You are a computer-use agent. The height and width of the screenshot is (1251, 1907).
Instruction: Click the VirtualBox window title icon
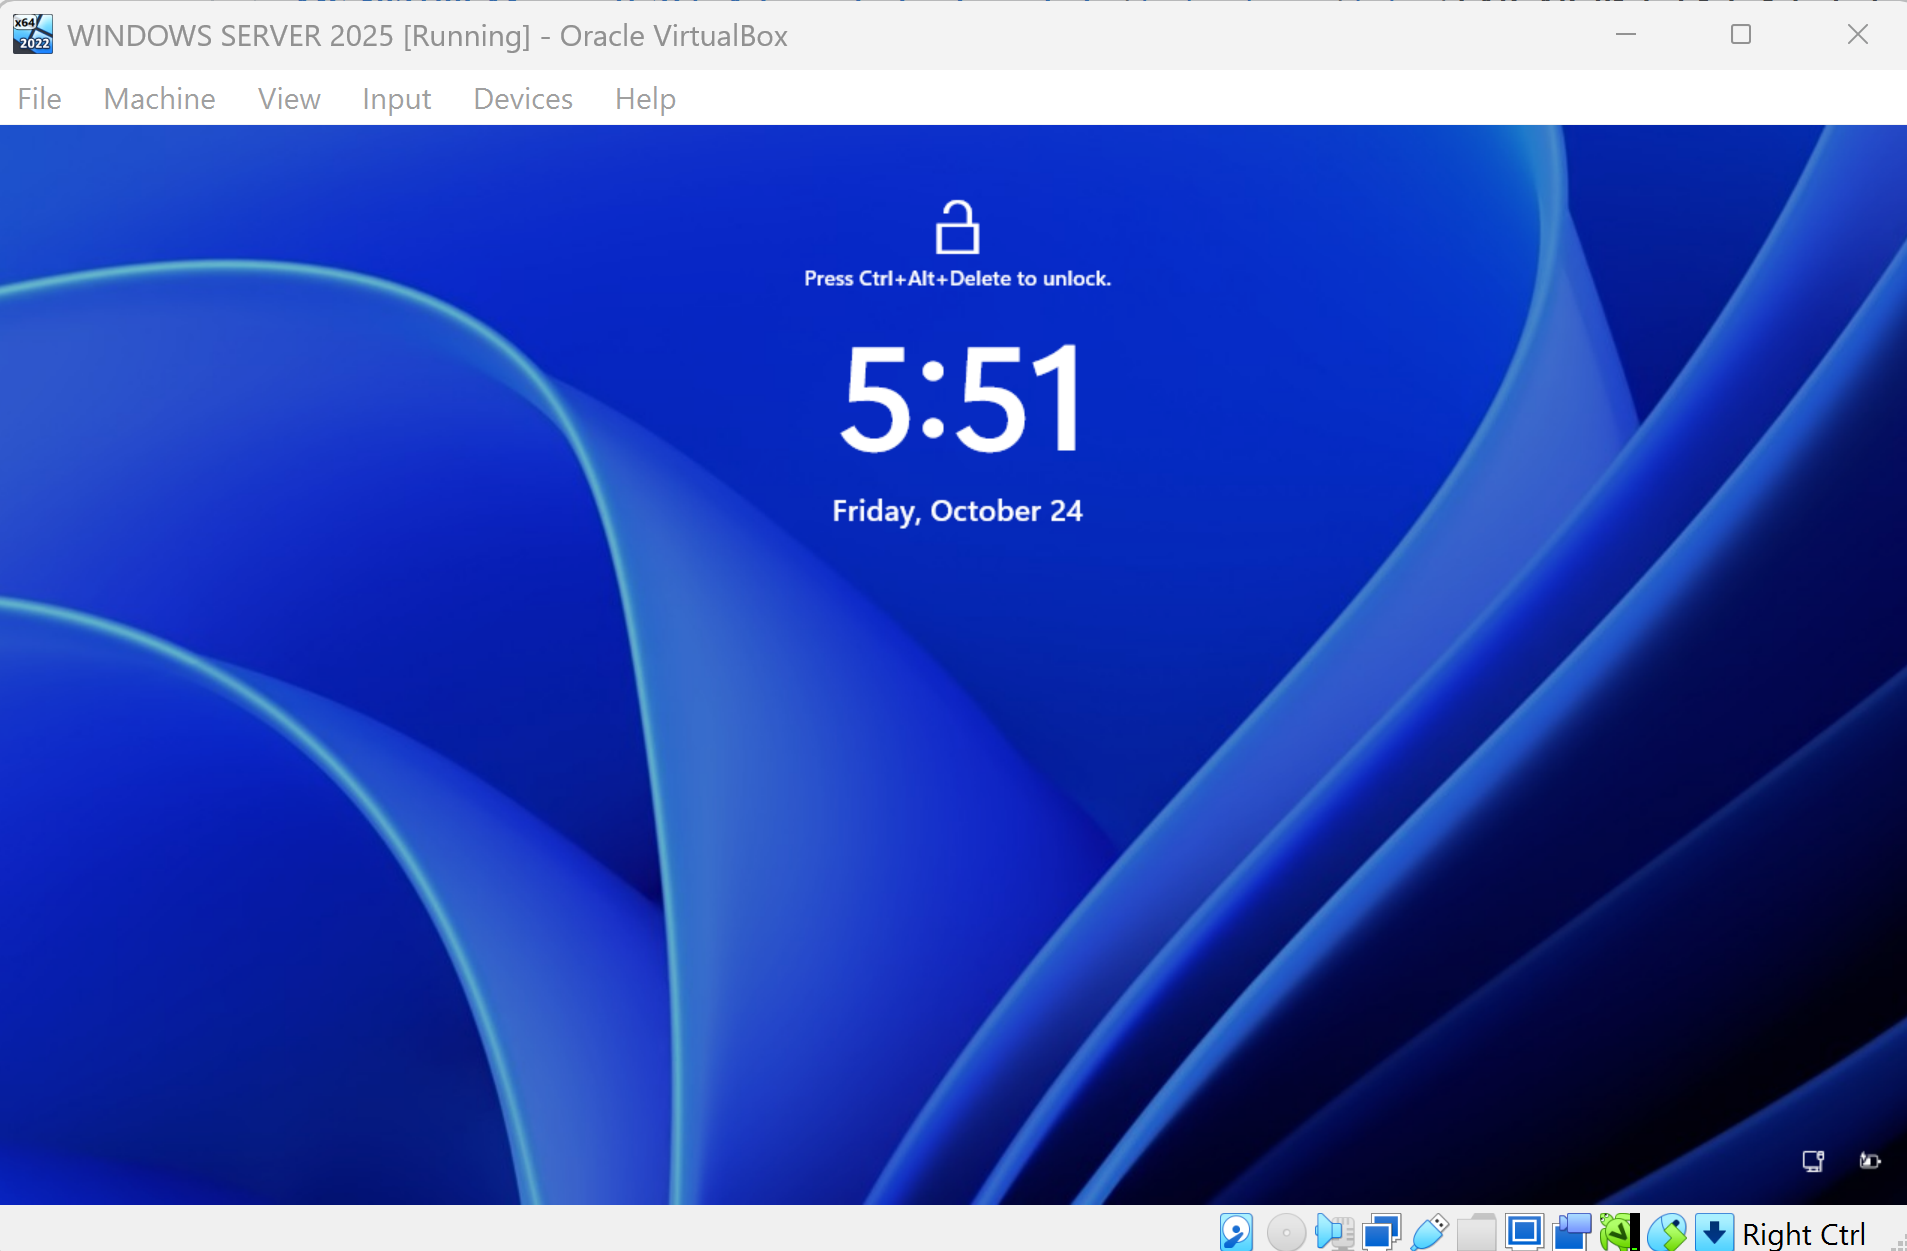click(x=32, y=34)
